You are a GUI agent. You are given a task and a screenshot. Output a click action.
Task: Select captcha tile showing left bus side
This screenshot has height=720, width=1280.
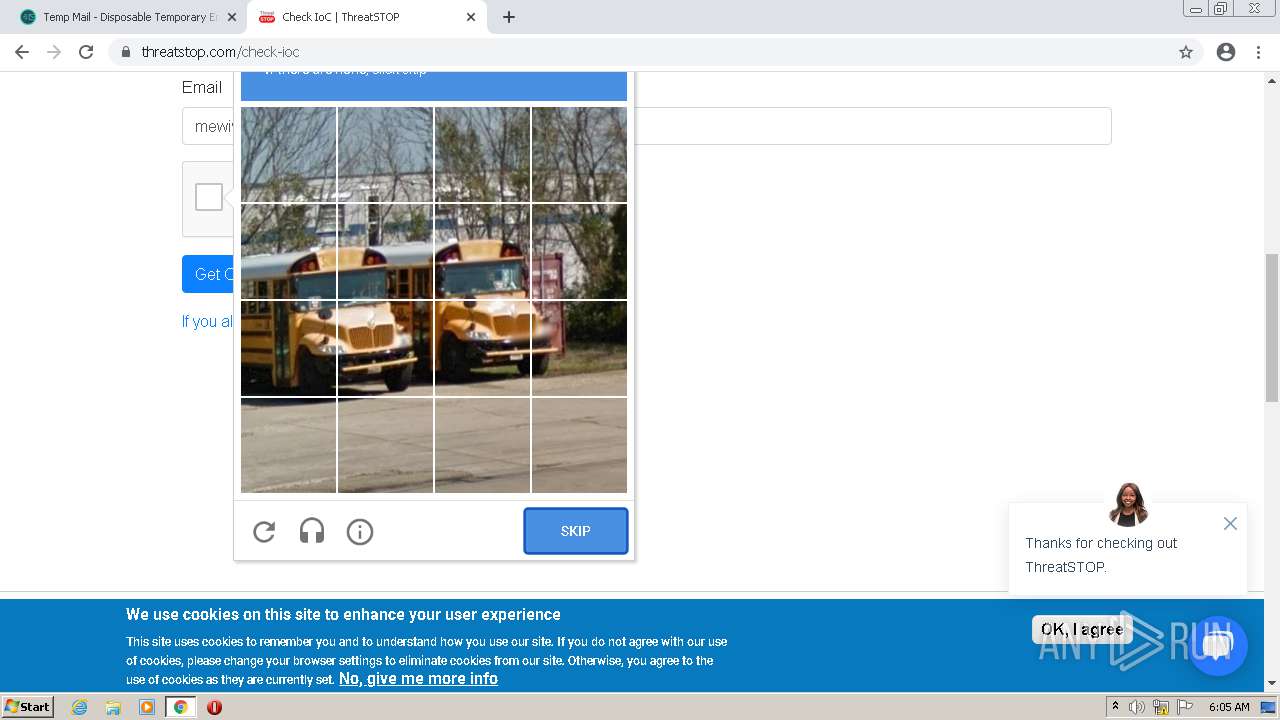pyautogui.click(x=288, y=348)
